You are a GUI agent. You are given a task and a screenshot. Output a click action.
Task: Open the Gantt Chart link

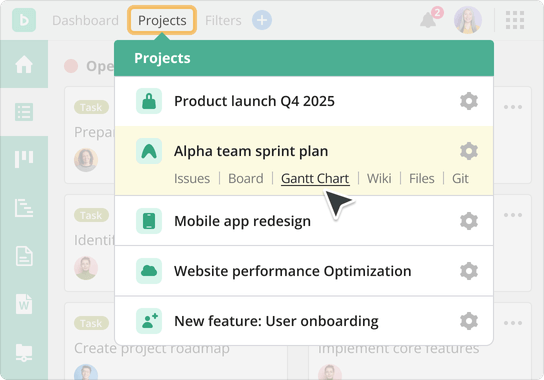coord(315,178)
